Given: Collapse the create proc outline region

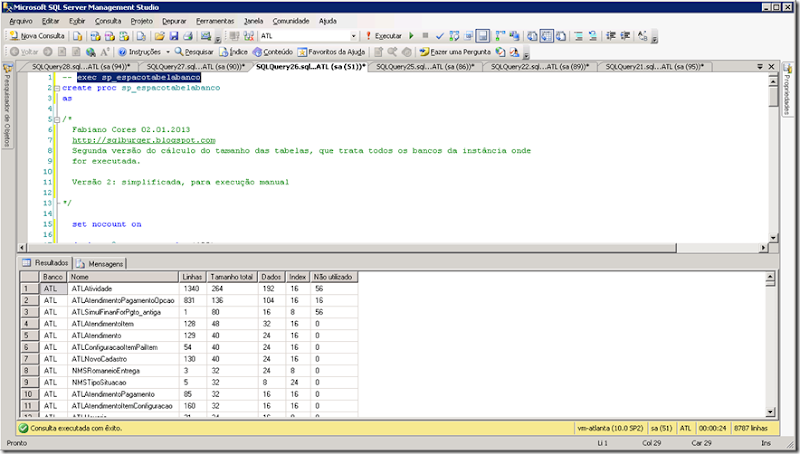Looking at the screenshot, I should pos(57,88).
